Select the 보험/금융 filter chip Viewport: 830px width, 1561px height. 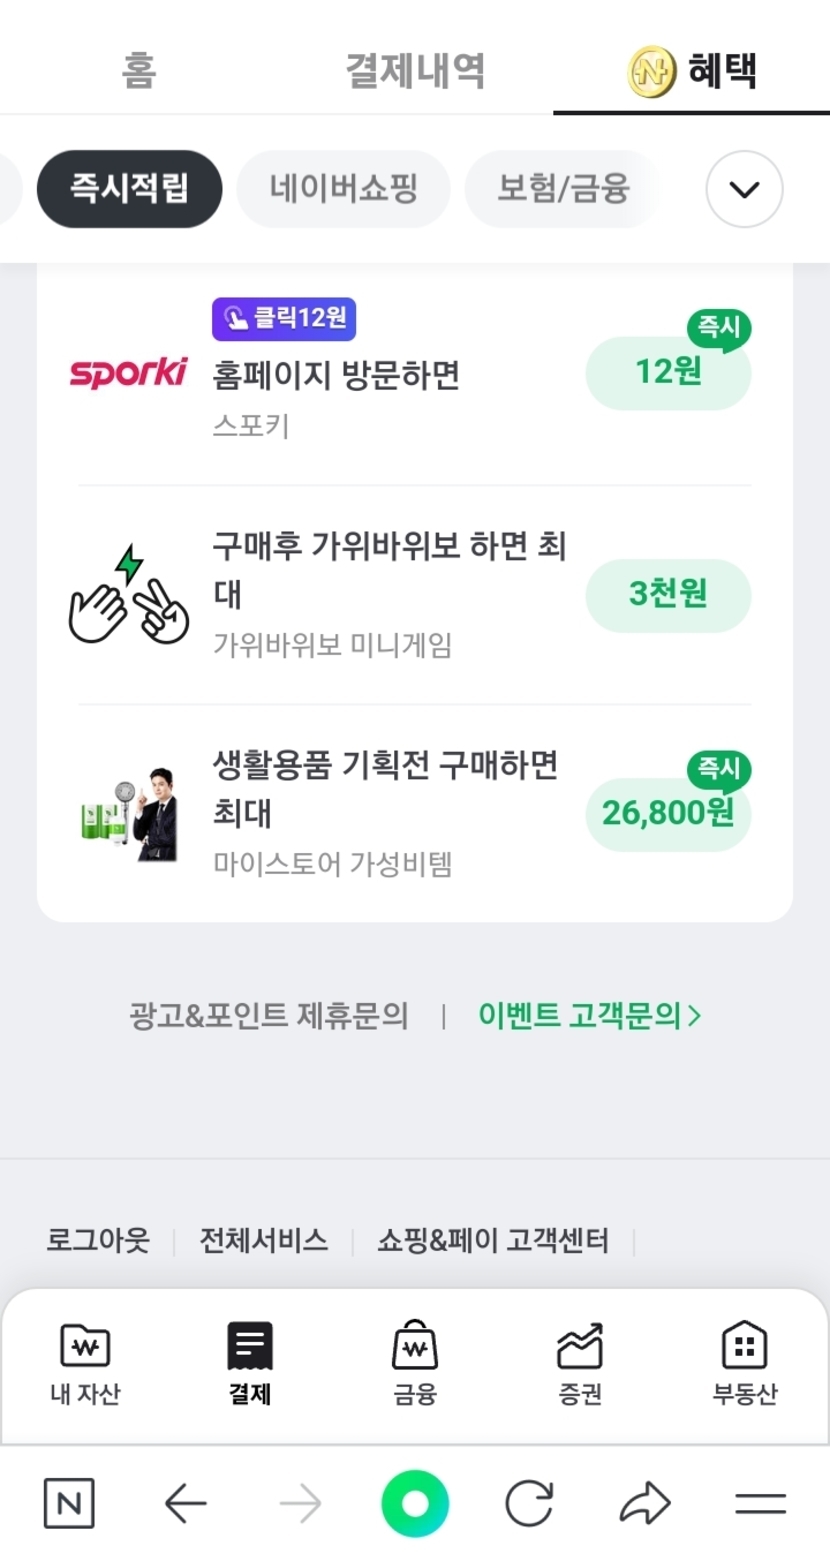pos(563,189)
